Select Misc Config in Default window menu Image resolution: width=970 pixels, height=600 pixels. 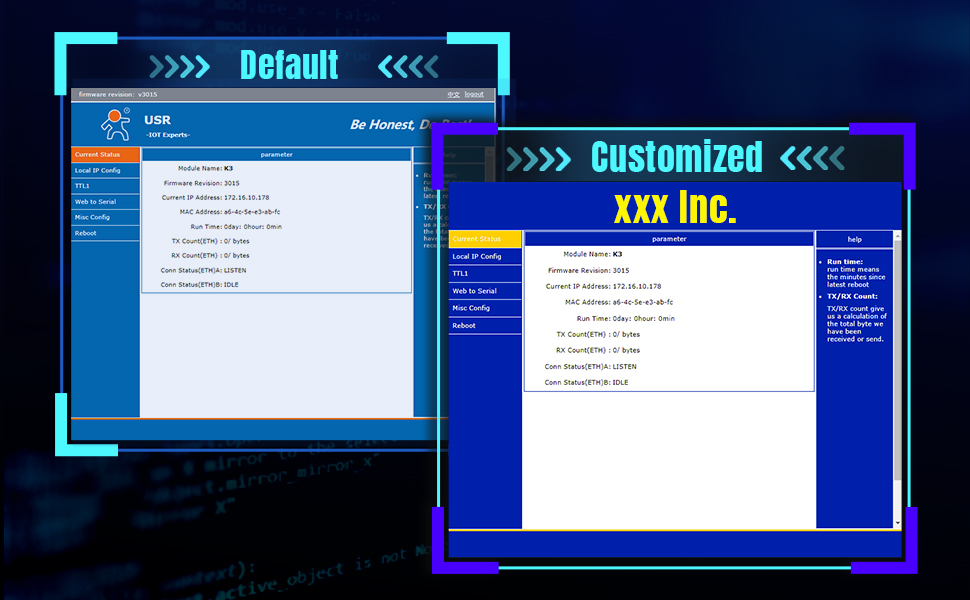[x=105, y=217]
